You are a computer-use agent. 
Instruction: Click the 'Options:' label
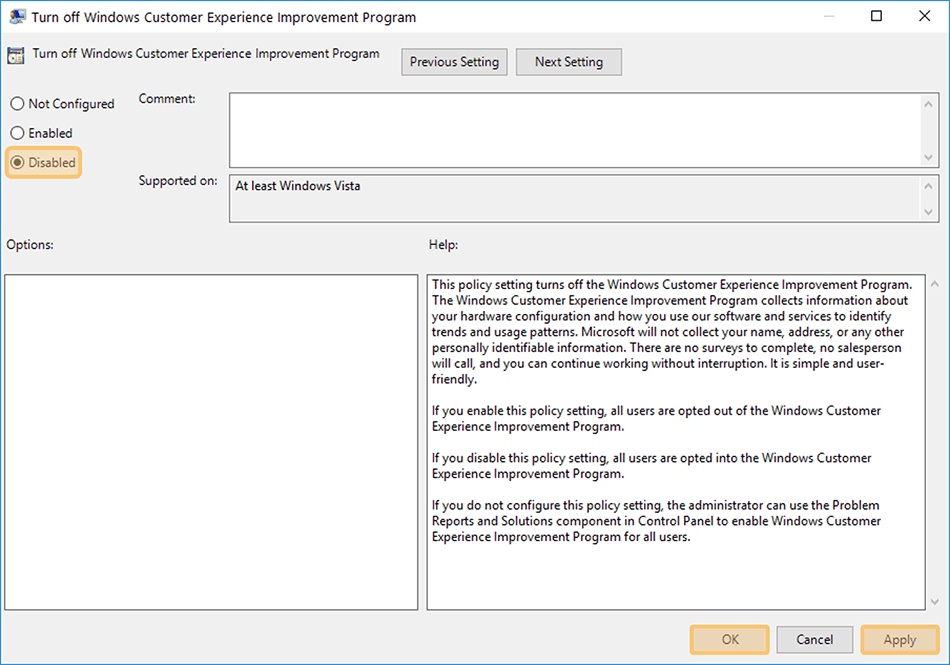[30, 245]
